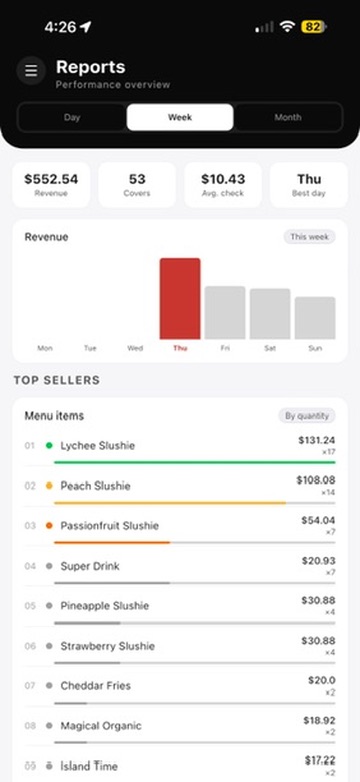This screenshot has width=360, height=782.
Task: Tap the Thu axis label
Action: [x=180, y=348]
